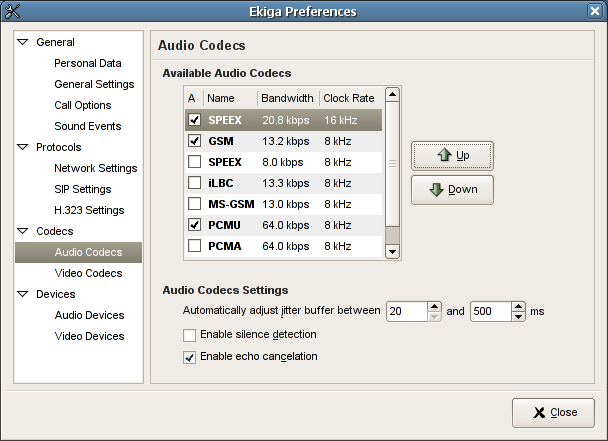
Task: Enable silence detection checkbox
Action: (x=190, y=335)
